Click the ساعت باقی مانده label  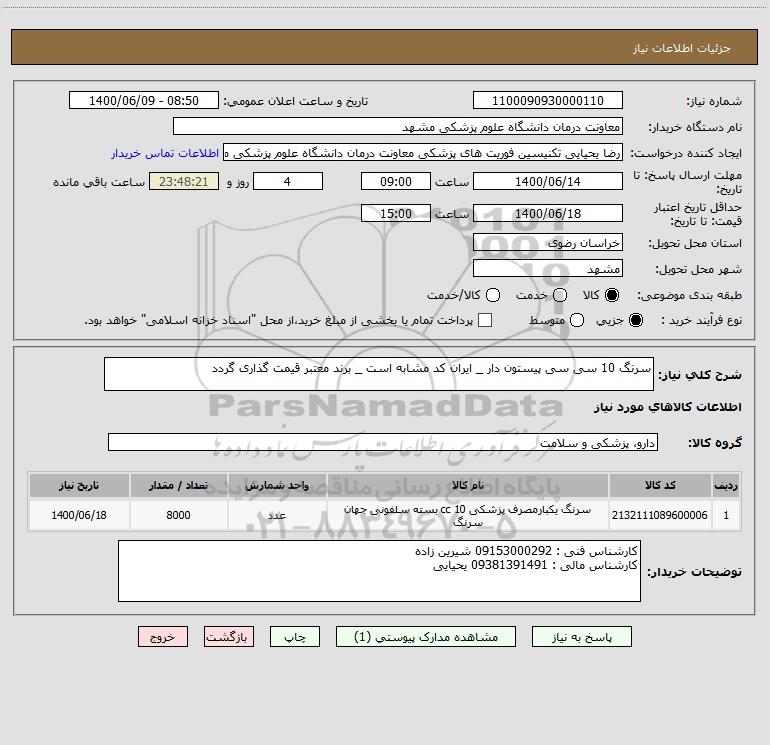[99, 182]
